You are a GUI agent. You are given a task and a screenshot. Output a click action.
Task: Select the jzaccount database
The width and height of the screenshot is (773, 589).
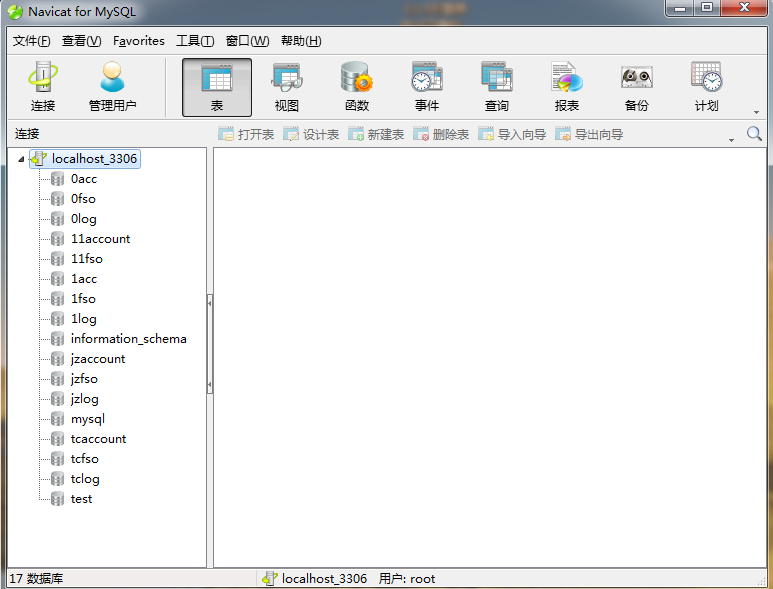click(98, 359)
